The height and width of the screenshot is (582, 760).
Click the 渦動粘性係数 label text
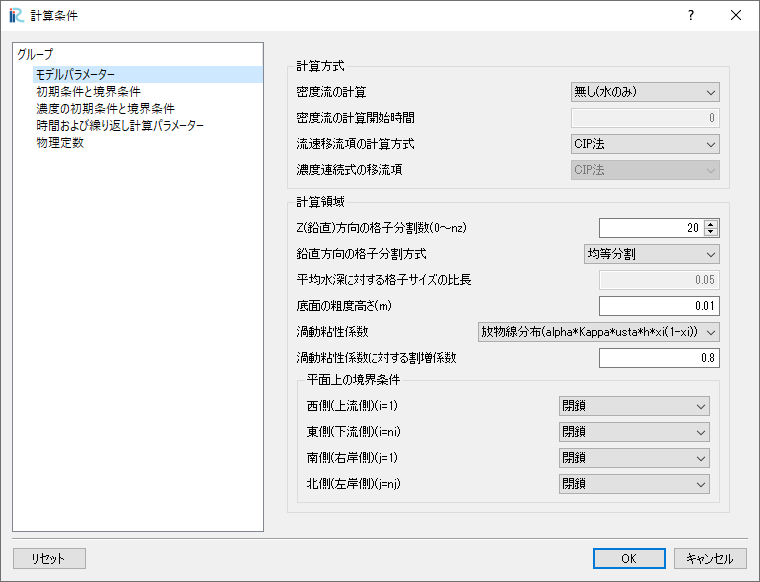[x=332, y=332]
